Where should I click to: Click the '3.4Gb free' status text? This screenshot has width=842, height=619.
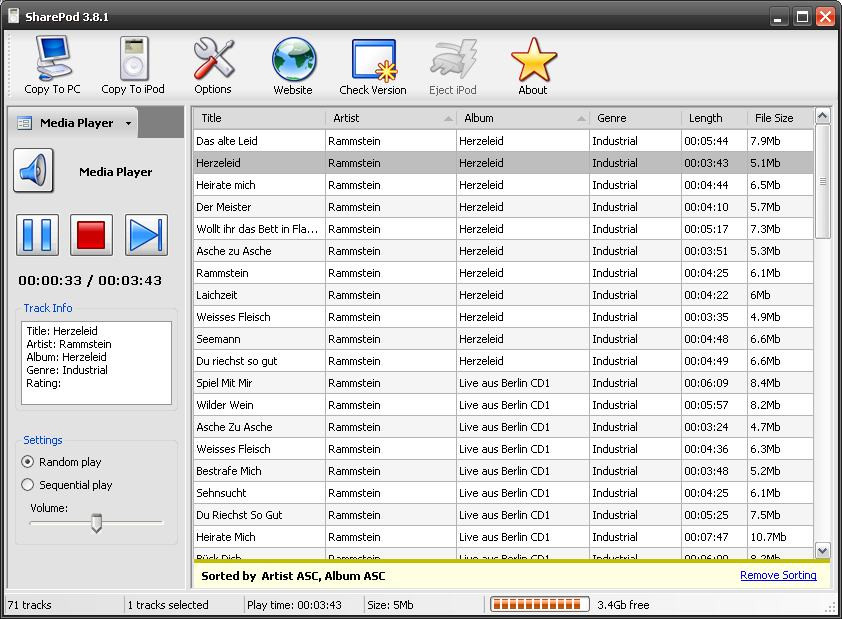click(x=623, y=605)
